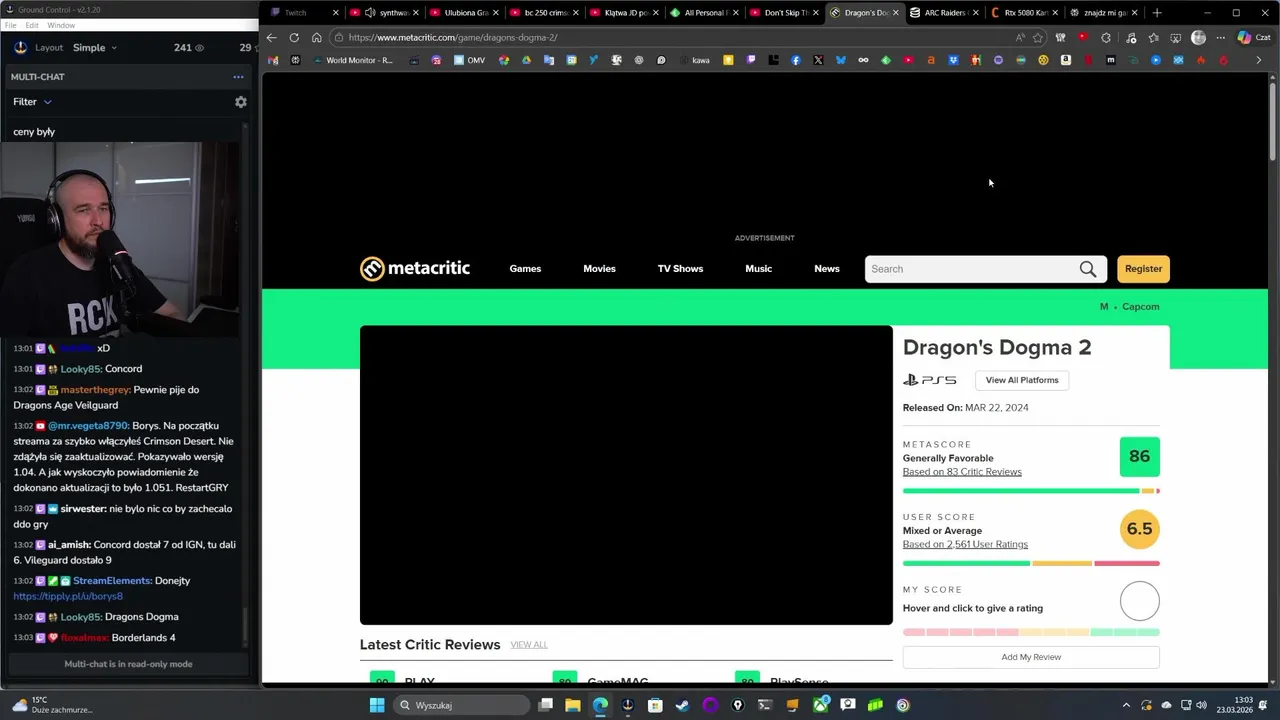Screen dimensions: 1280x720
Task: Open the Metacritic logo home link
Action: point(415,268)
